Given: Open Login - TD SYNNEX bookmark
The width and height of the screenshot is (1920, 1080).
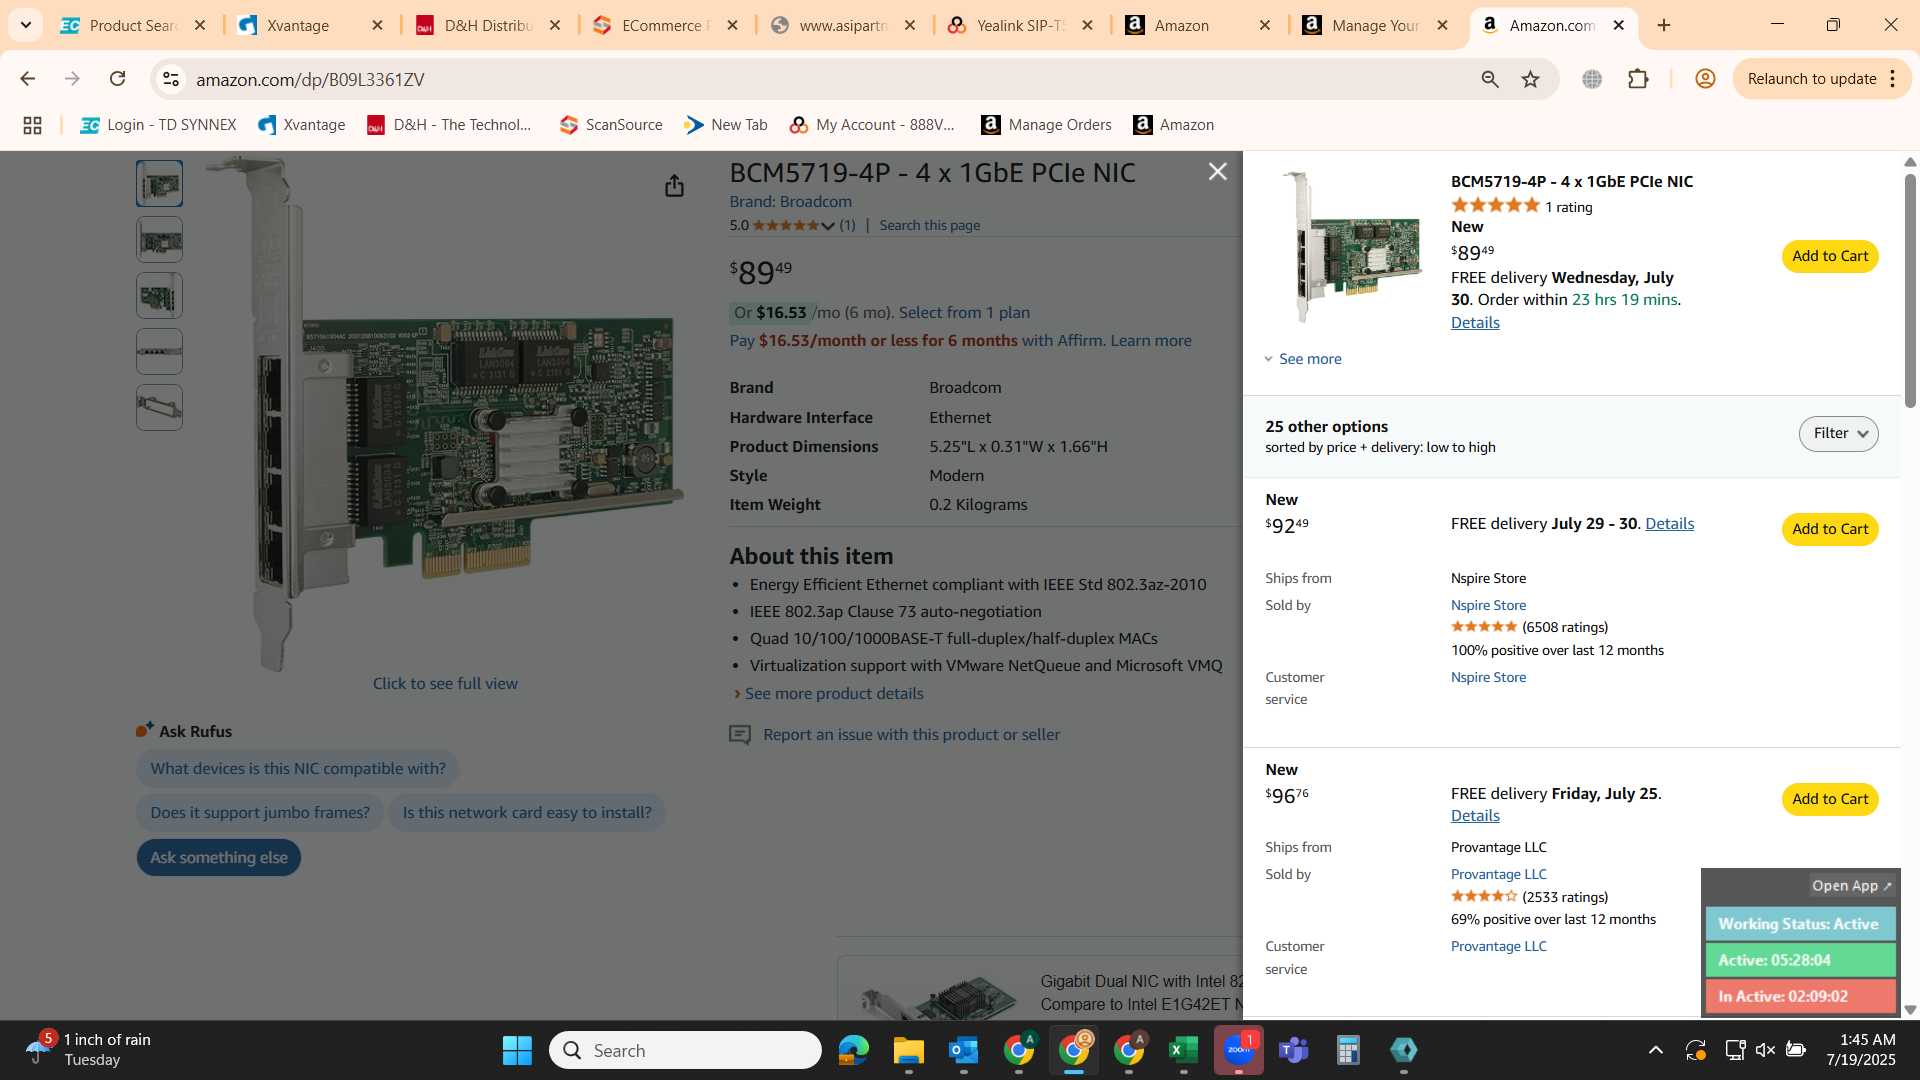Looking at the screenshot, I should [x=158, y=125].
